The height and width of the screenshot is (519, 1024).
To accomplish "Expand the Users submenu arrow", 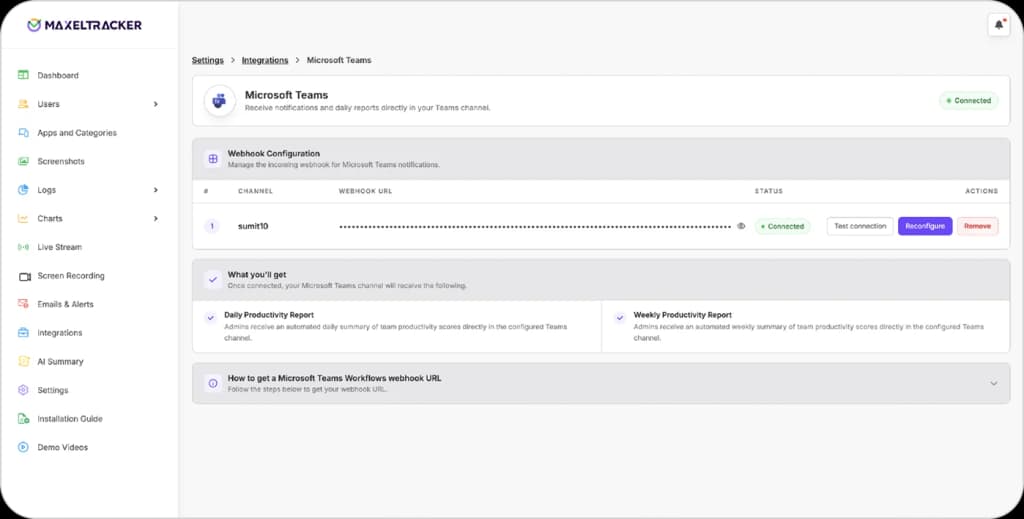I will click(x=155, y=104).
